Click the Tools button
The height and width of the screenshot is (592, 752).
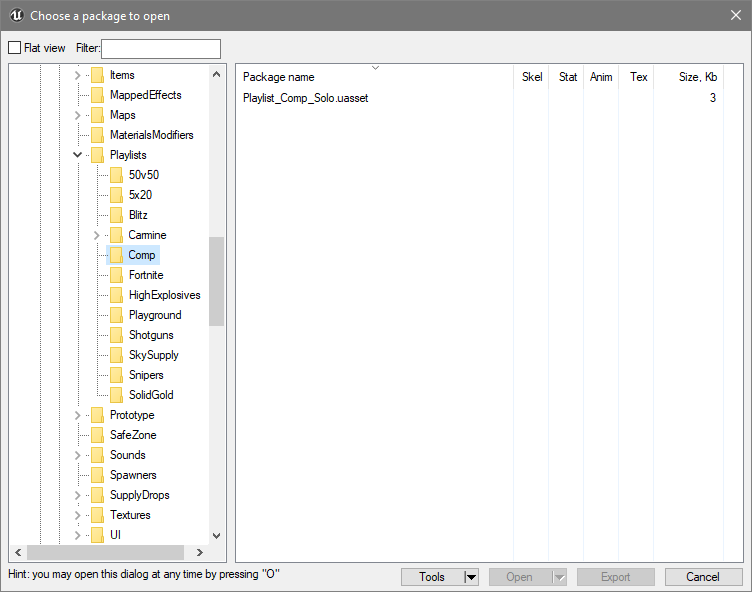[432, 577]
